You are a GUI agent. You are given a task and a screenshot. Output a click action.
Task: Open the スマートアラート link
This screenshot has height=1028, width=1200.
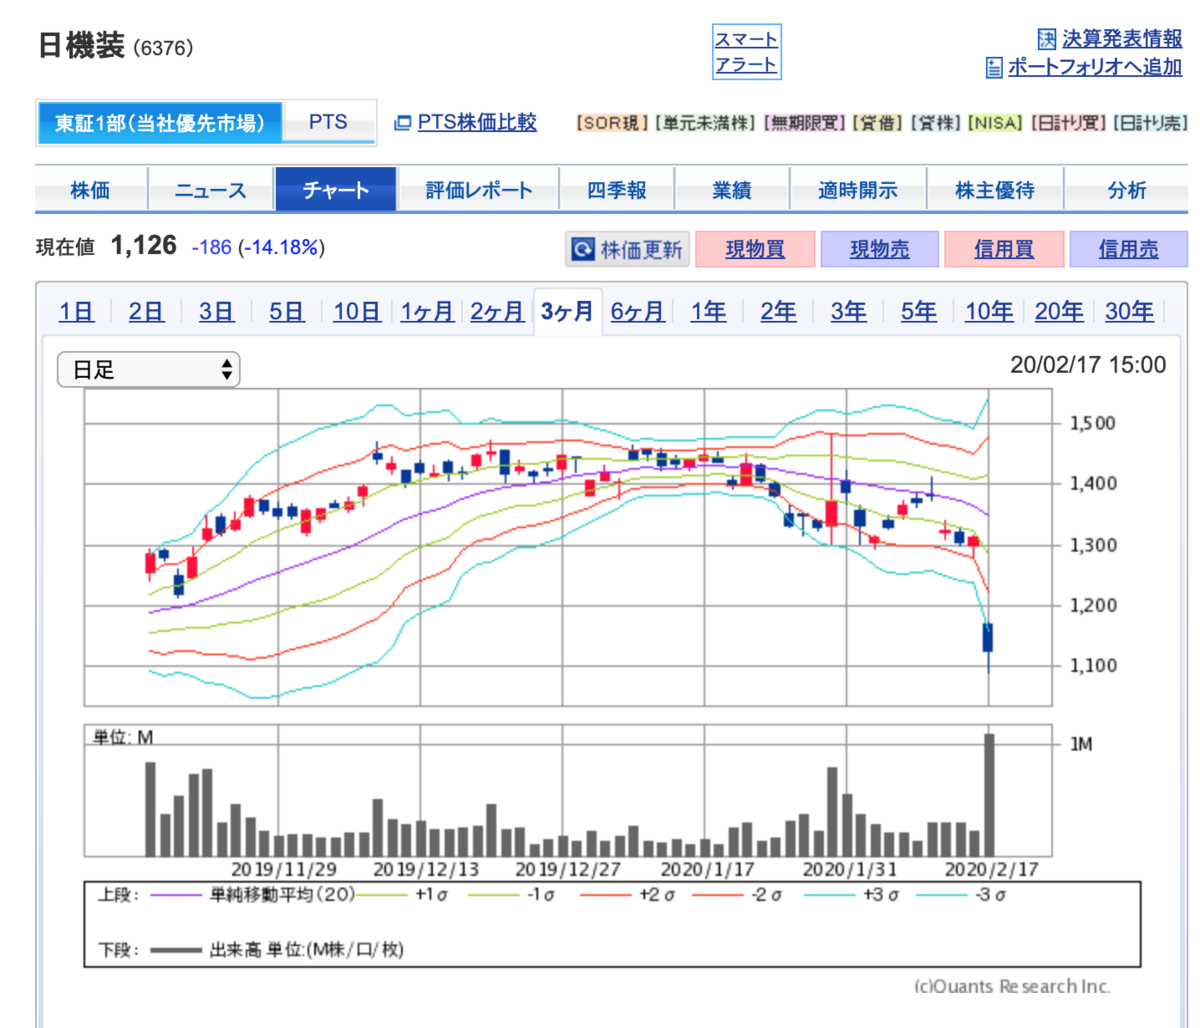click(x=746, y=52)
